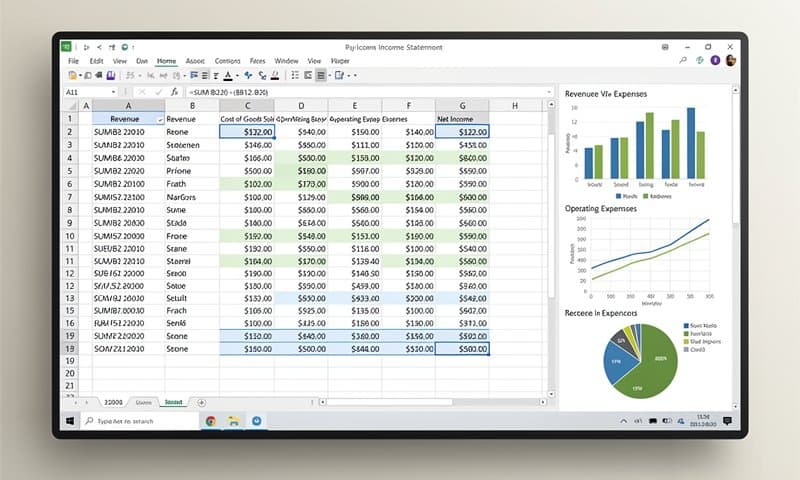The height and width of the screenshot is (480, 800).
Task: Add a new sheet with plus button
Action: (x=202, y=402)
